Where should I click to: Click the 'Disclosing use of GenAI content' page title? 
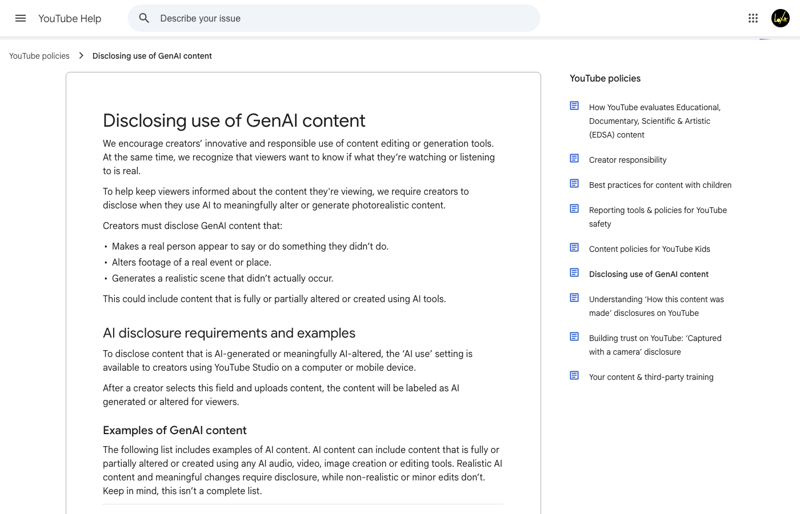pyautogui.click(x=234, y=120)
